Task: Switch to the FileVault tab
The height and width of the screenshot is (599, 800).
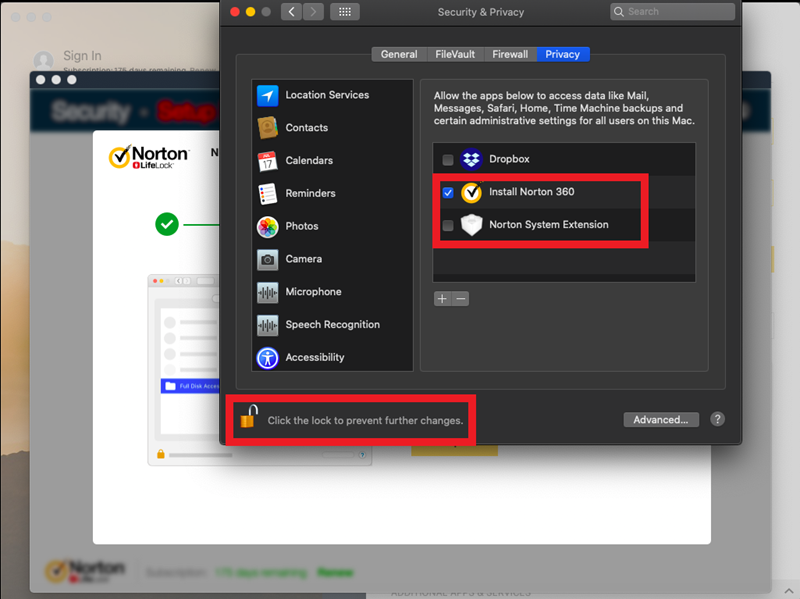Action: tap(455, 54)
